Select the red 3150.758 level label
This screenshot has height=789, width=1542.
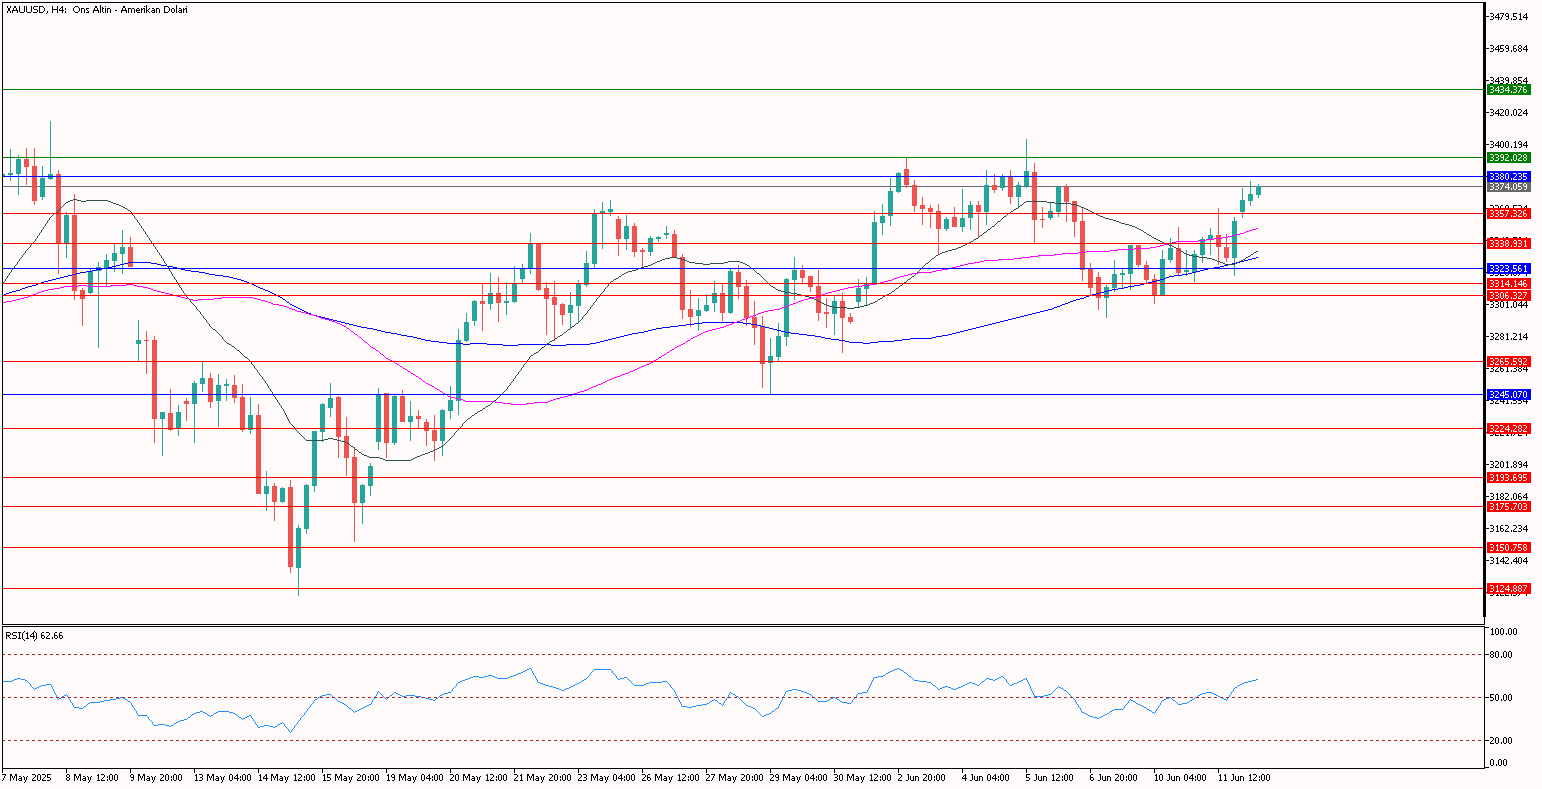pyautogui.click(x=1508, y=548)
